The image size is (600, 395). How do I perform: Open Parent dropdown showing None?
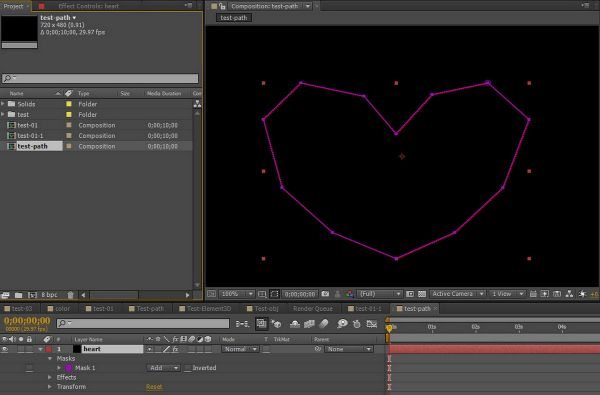[349, 349]
